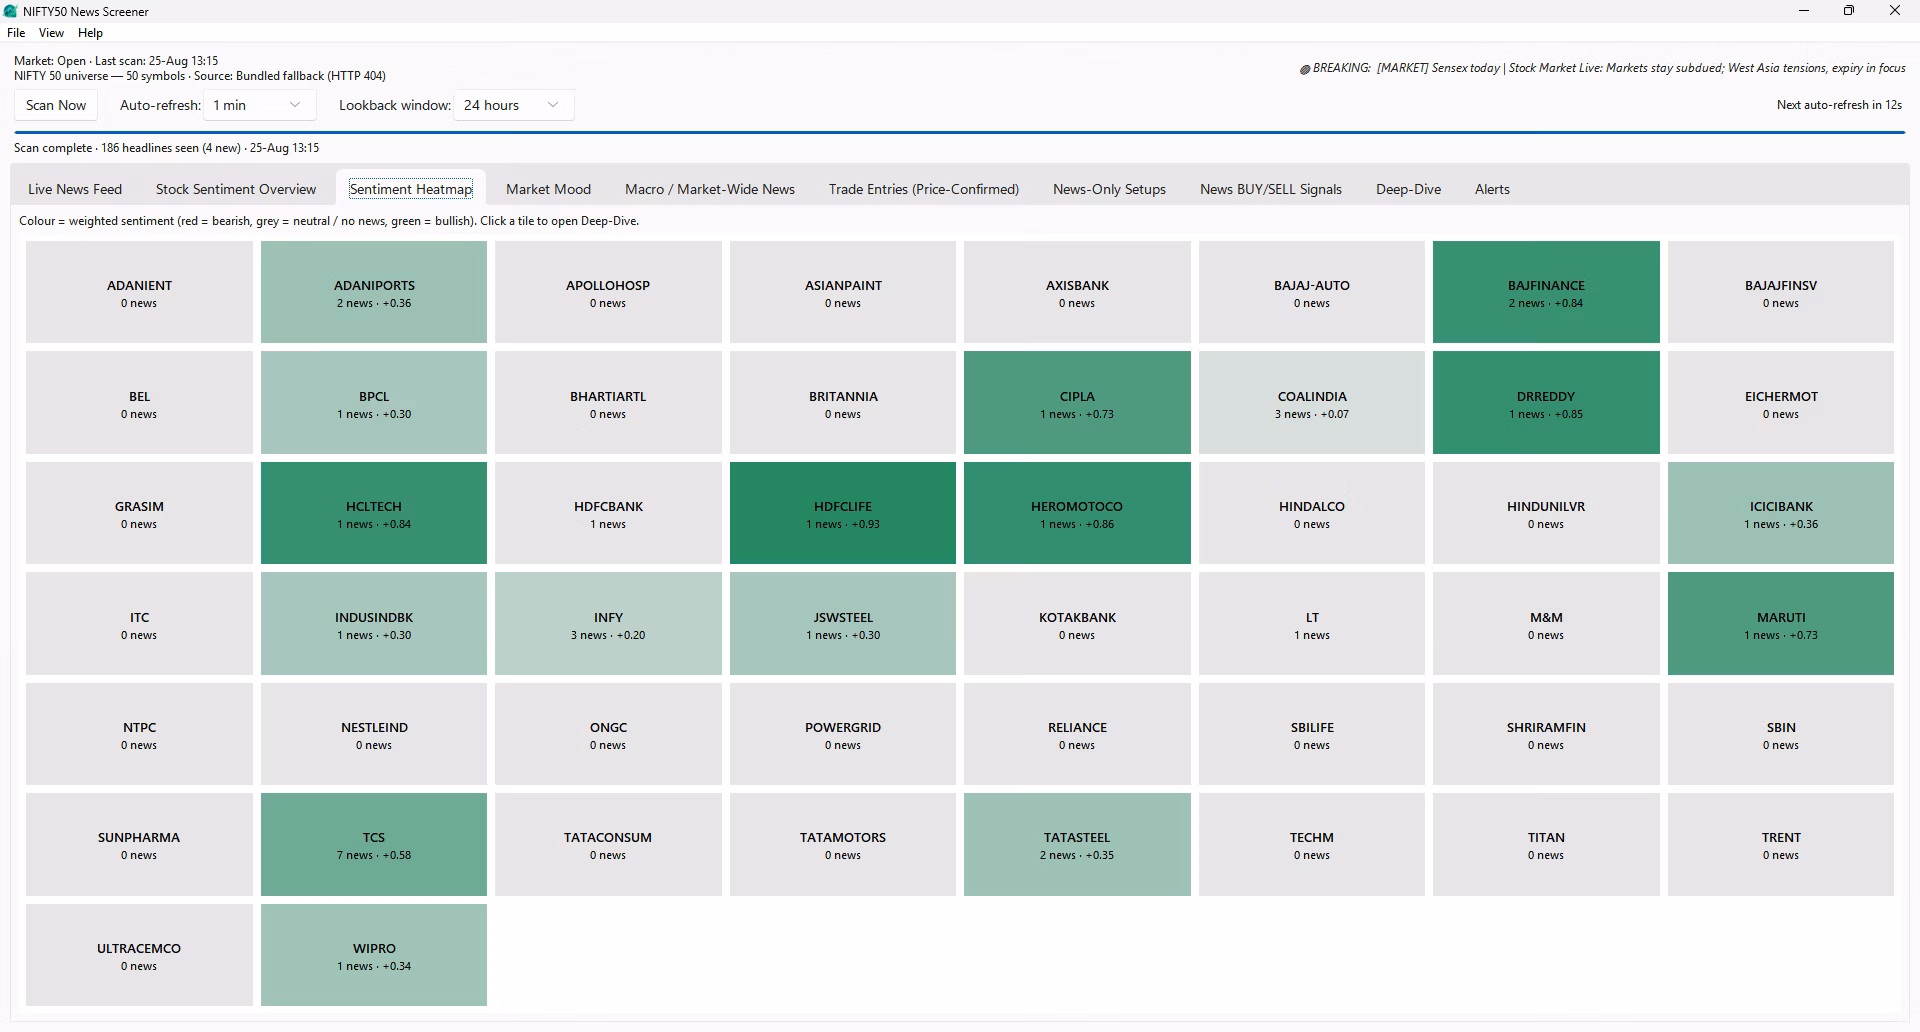The height and width of the screenshot is (1032, 1920).
Task: Click the TCS heatmap tile
Action: pos(374,844)
